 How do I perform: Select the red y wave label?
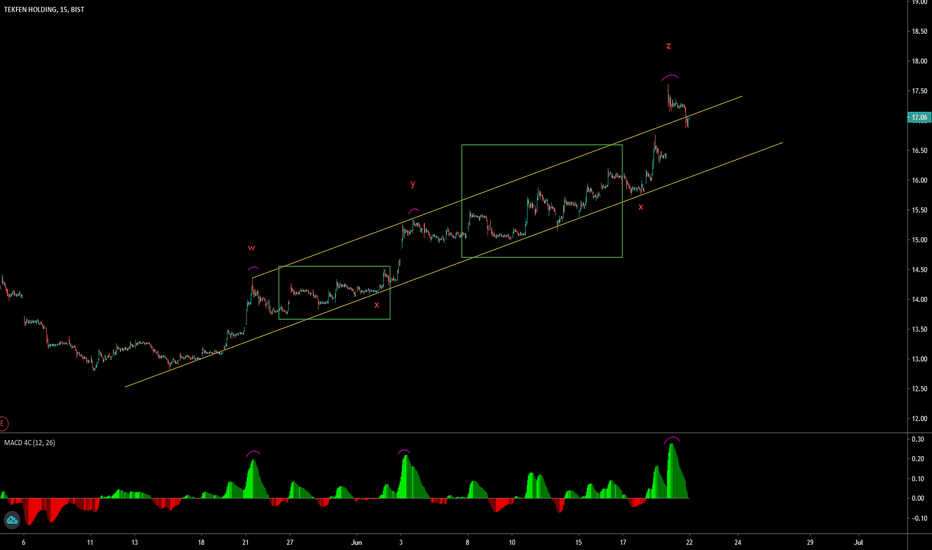pos(413,184)
